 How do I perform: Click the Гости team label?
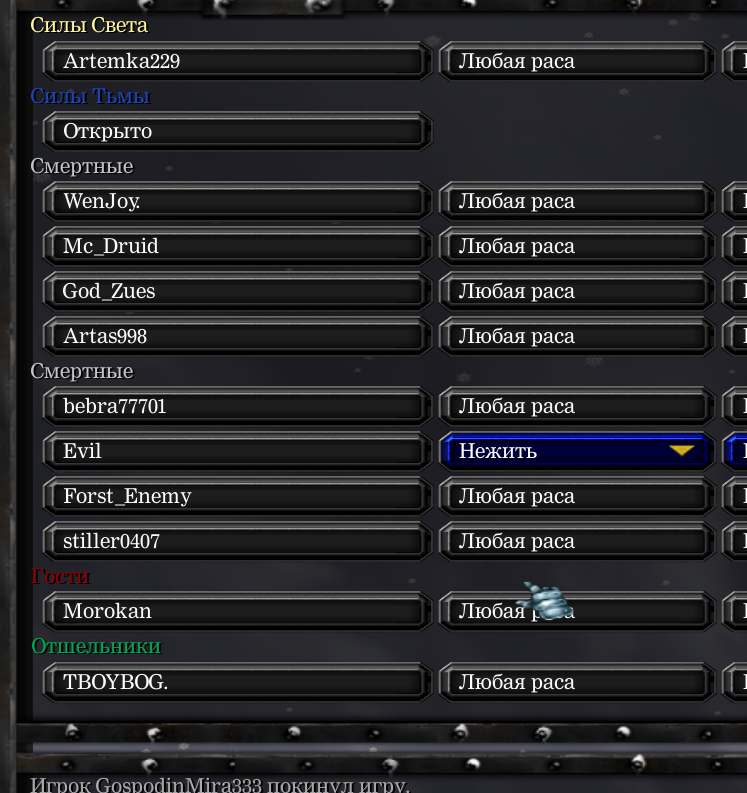60,576
